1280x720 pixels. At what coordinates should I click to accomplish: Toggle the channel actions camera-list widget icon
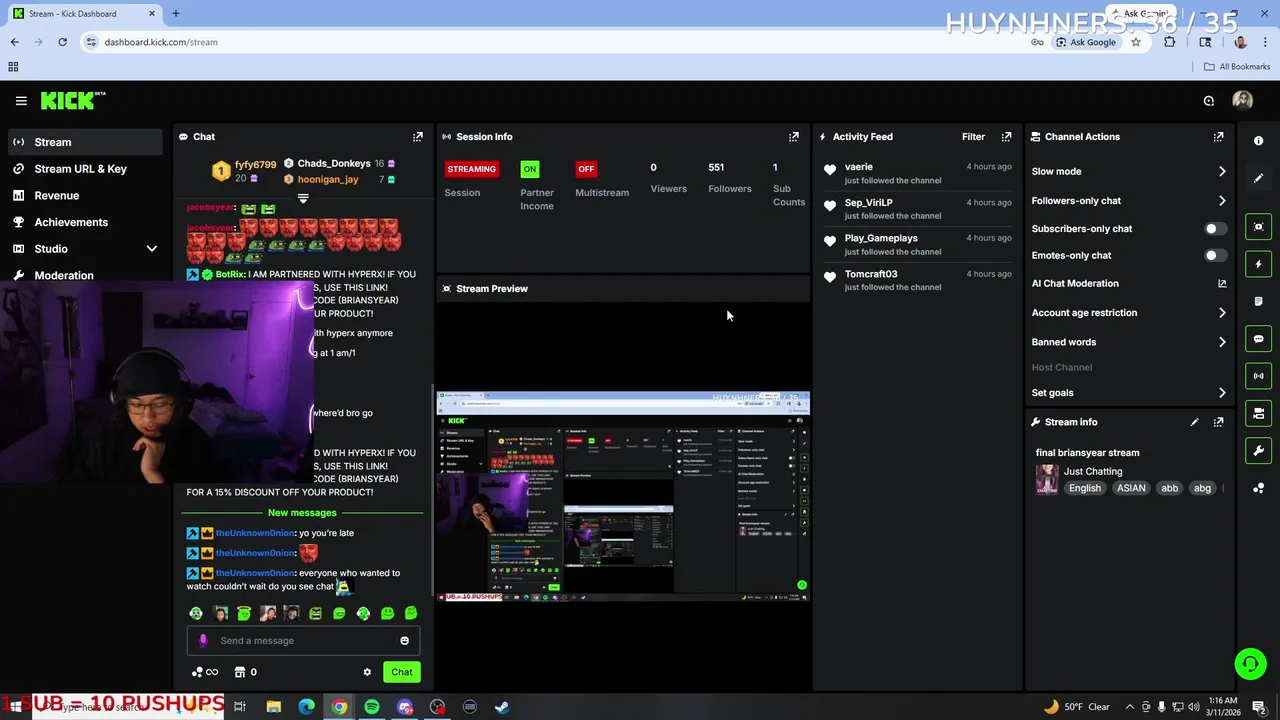tap(1258, 413)
